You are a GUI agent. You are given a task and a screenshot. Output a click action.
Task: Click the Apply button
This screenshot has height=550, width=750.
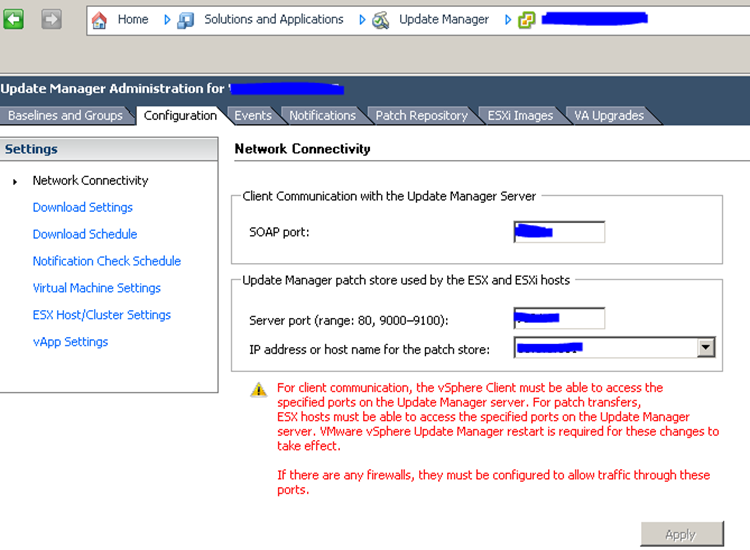pyautogui.click(x=682, y=534)
